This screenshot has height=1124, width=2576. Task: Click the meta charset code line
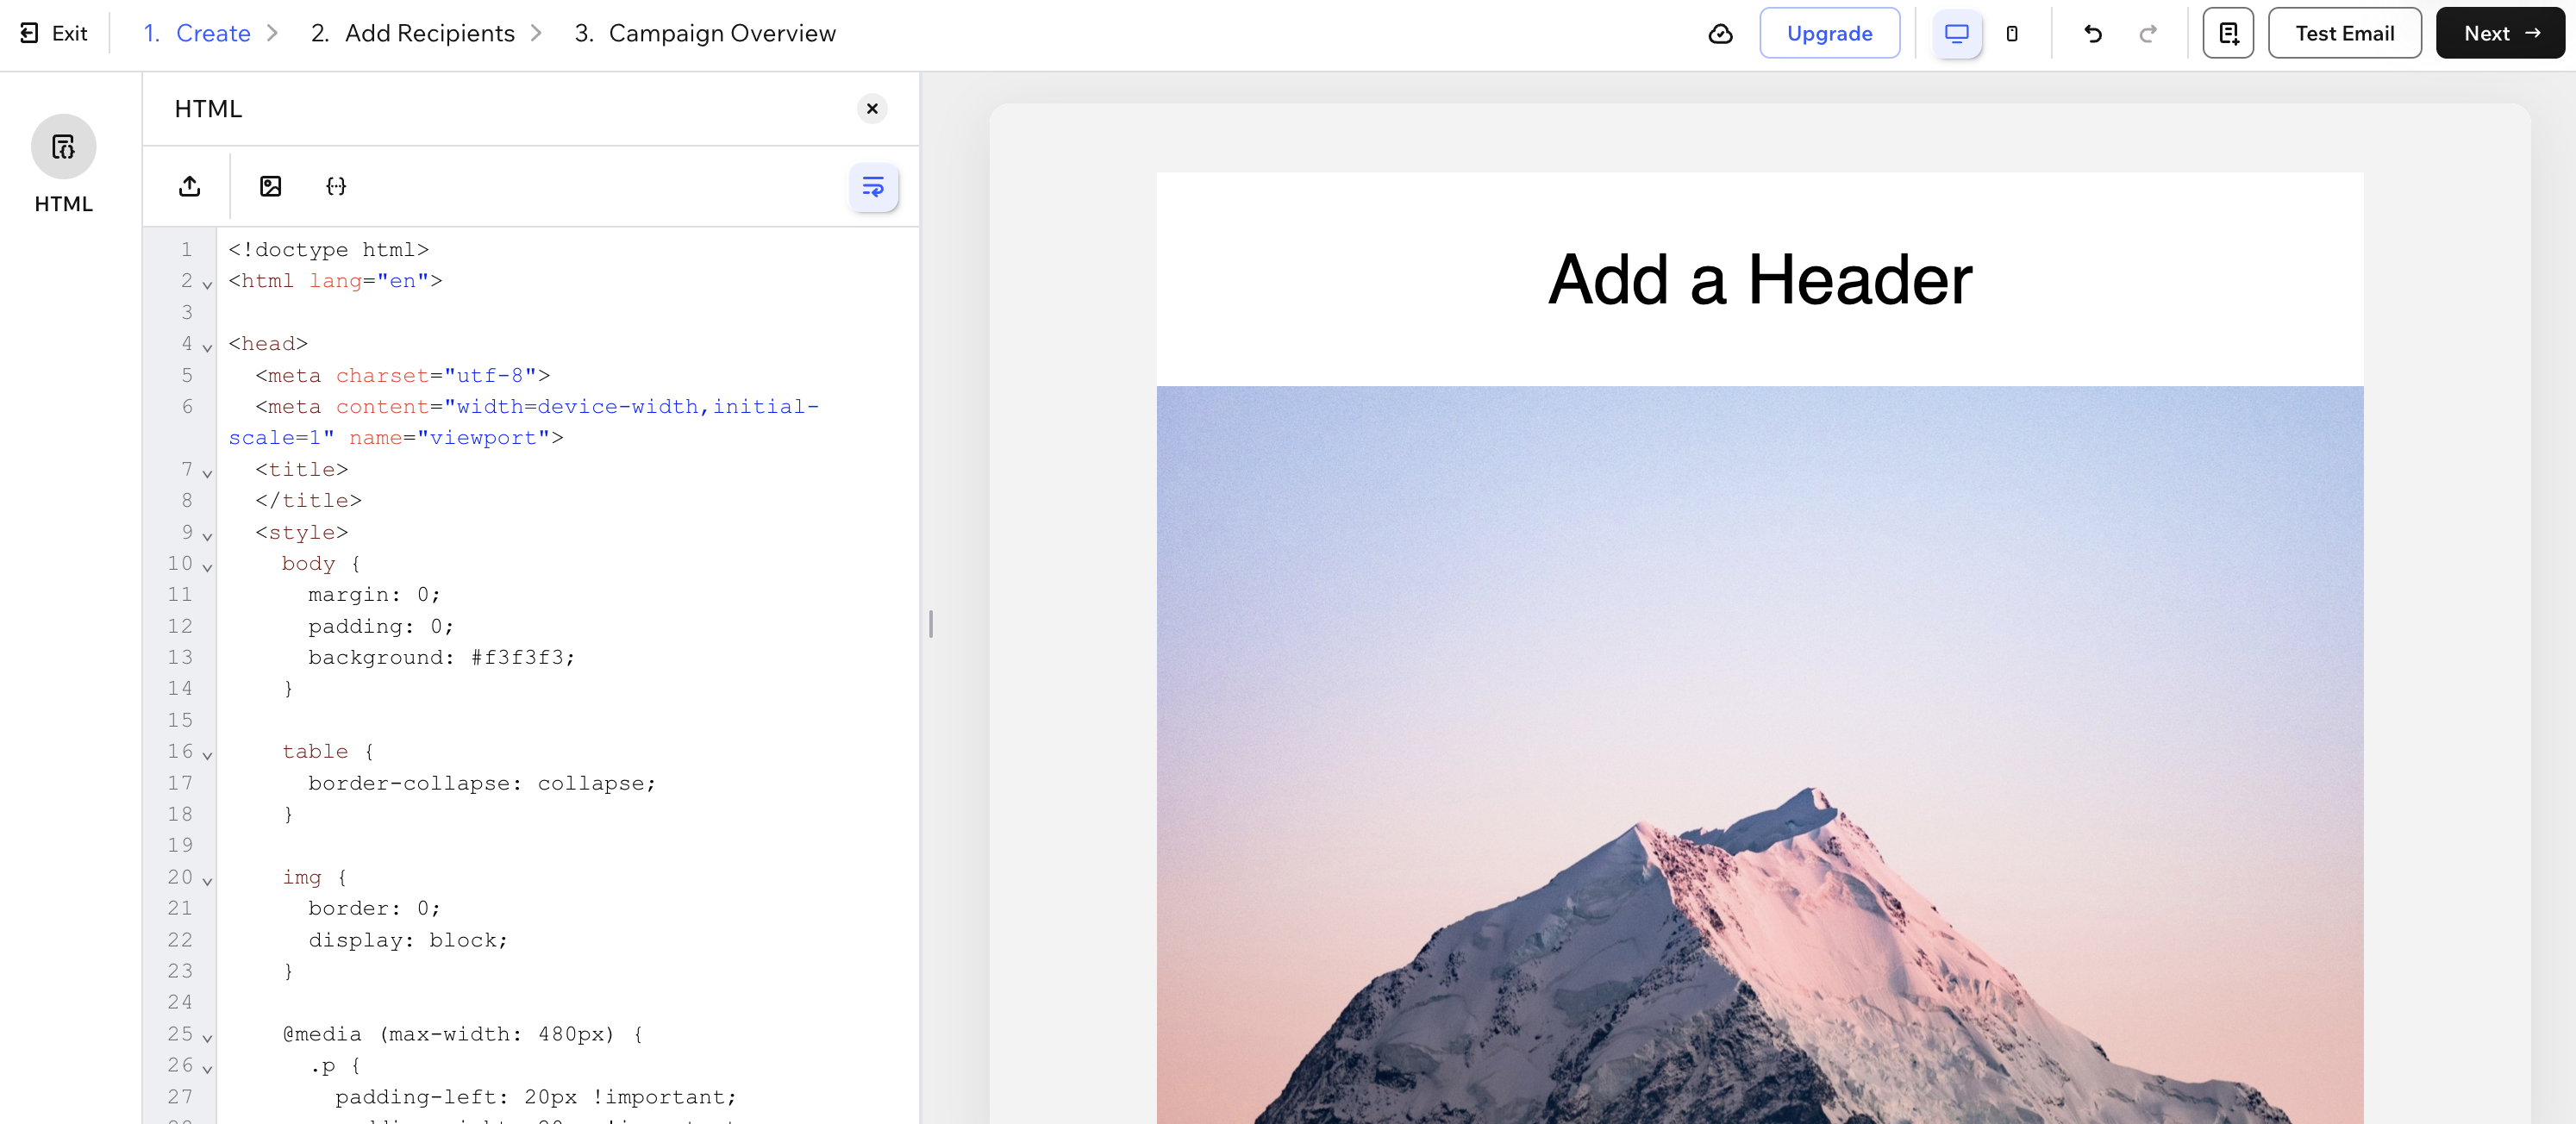402,375
